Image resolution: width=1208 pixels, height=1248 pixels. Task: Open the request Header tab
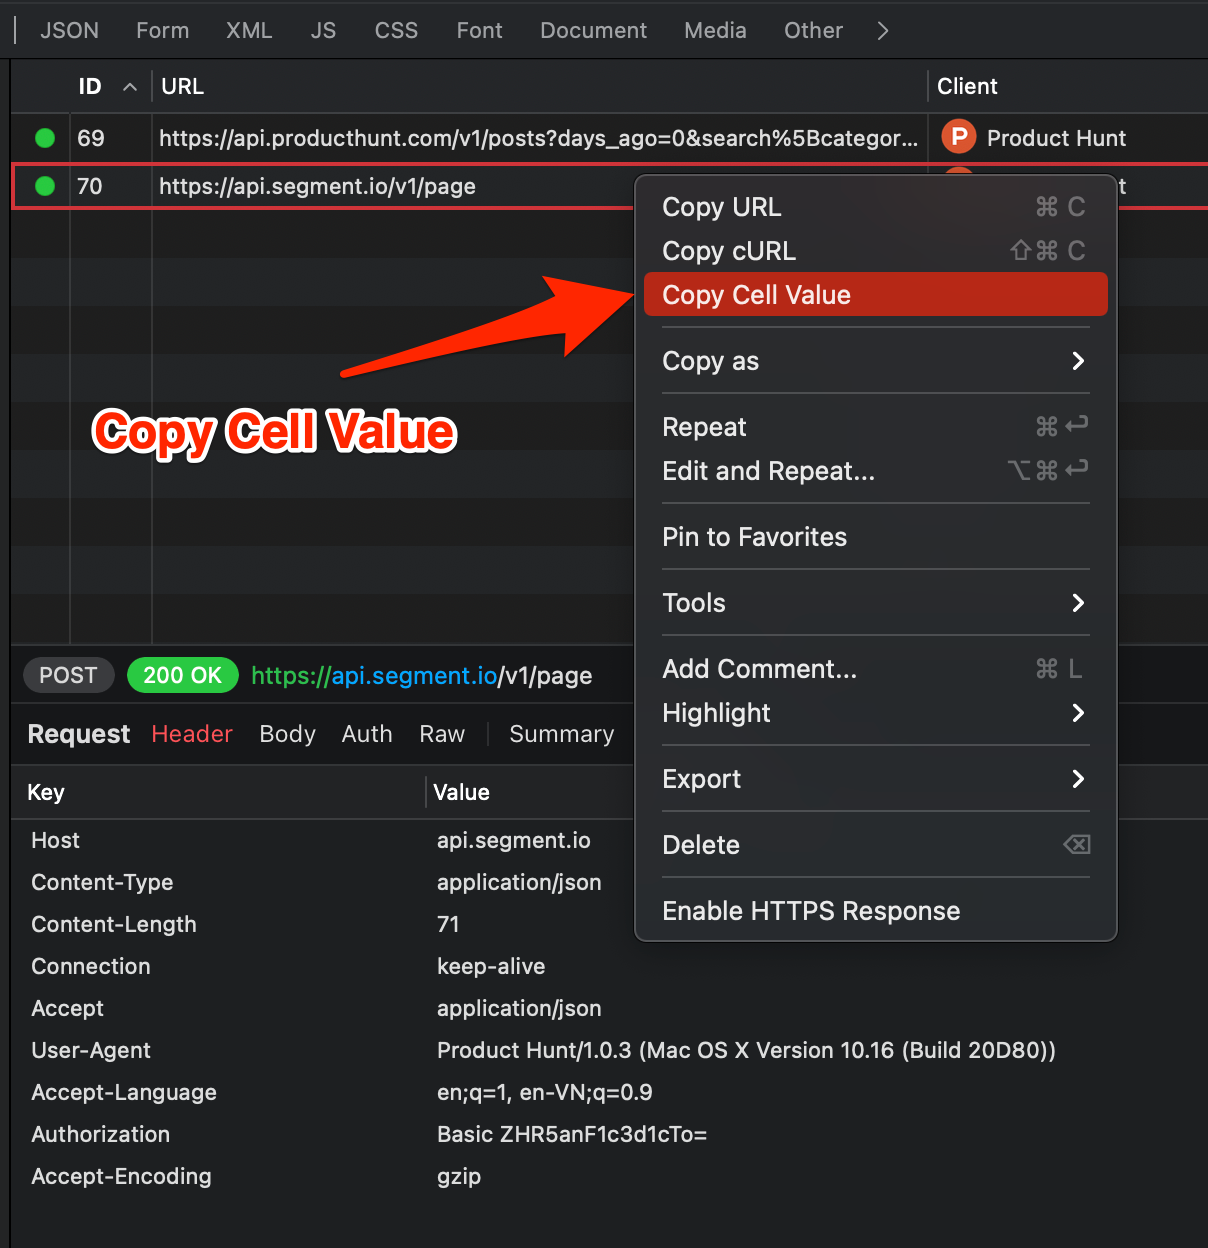(192, 734)
